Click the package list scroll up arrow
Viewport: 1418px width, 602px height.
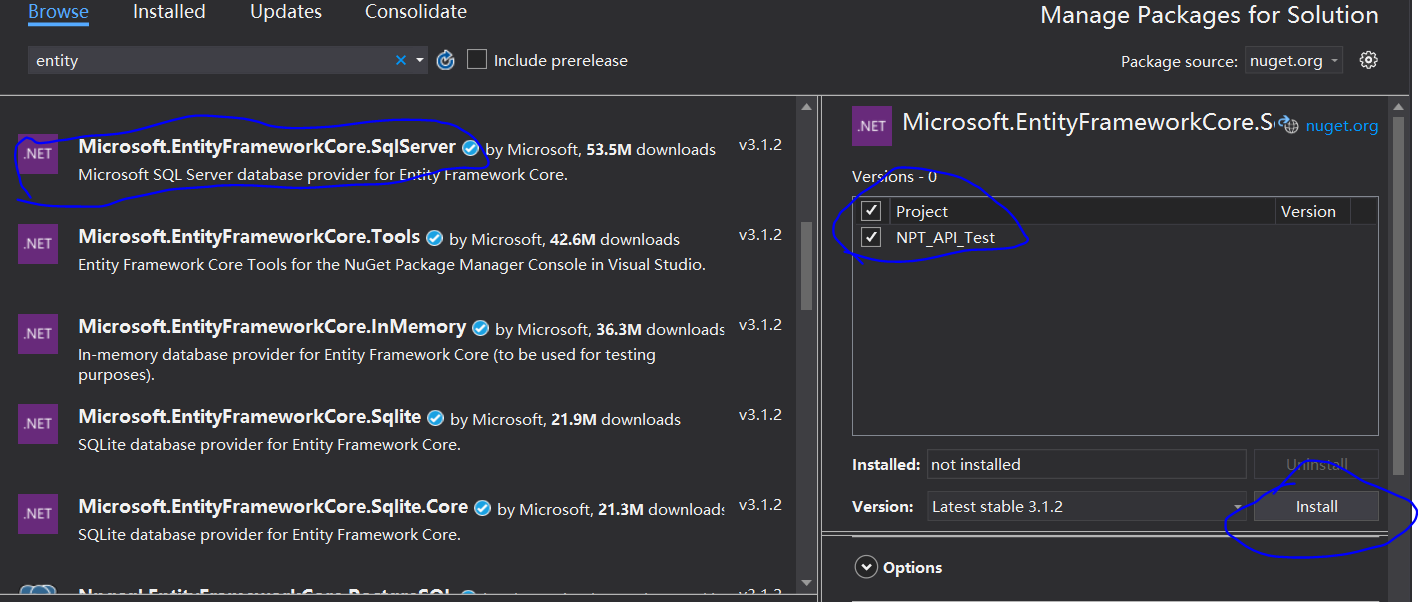(x=807, y=106)
